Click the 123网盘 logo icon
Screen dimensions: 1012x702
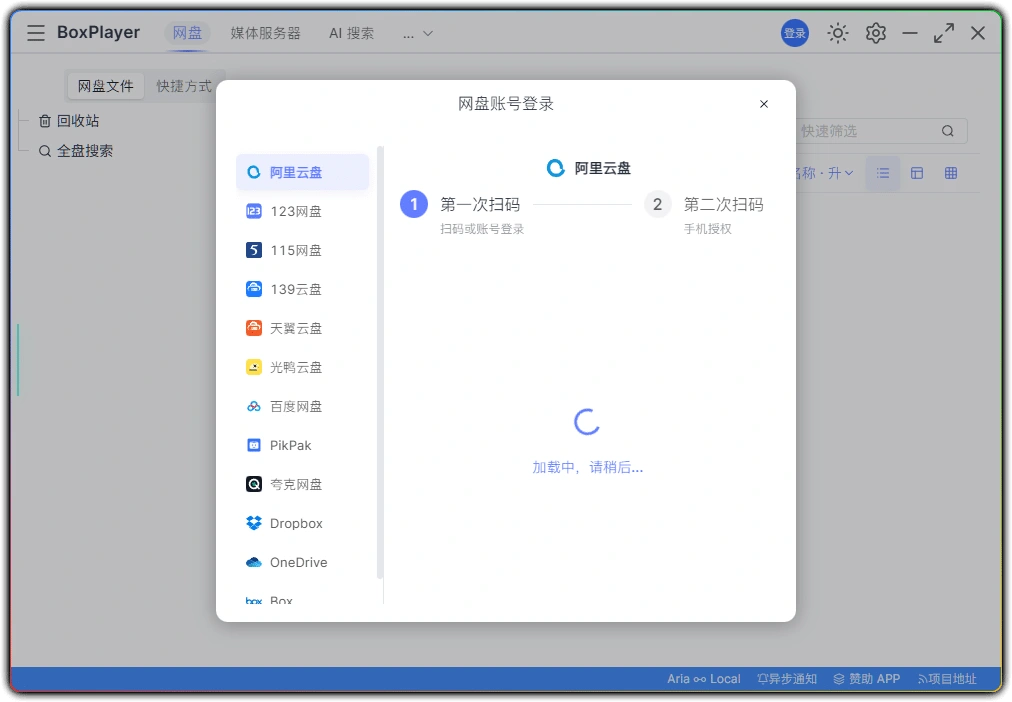[254, 211]
